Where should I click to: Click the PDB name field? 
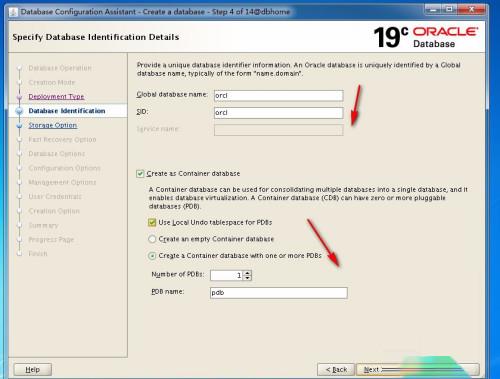[279, 293]
